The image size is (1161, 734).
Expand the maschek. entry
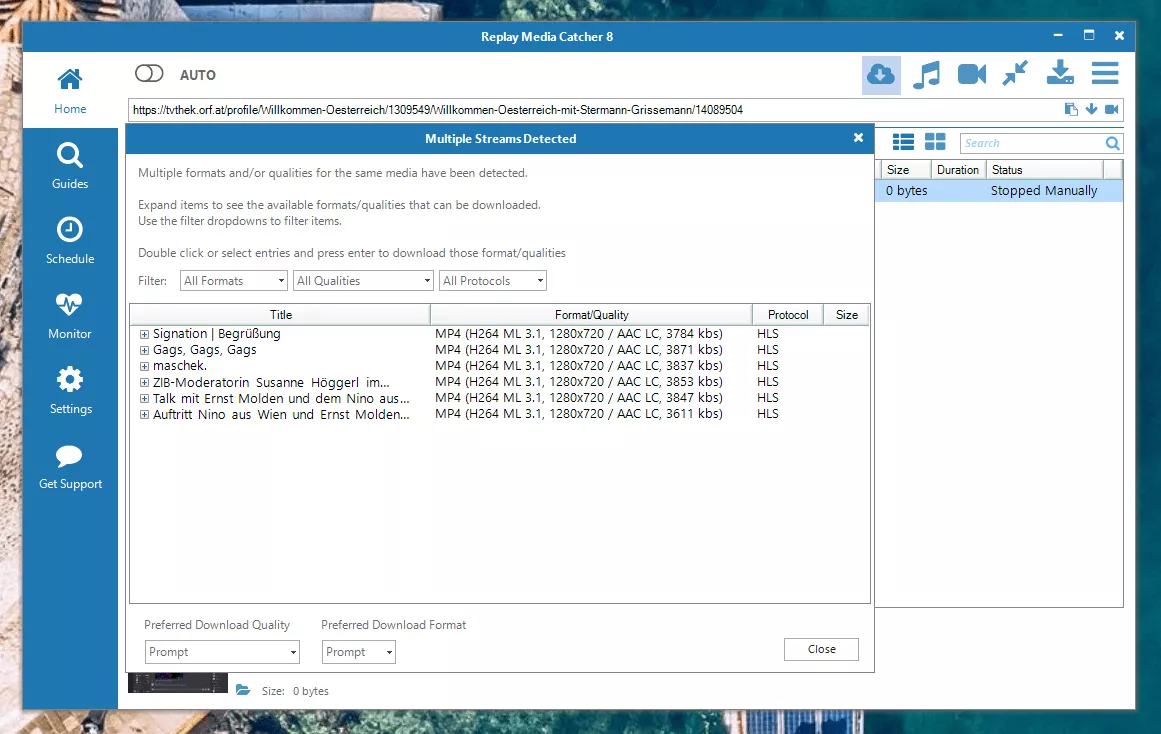click(144, 366)
